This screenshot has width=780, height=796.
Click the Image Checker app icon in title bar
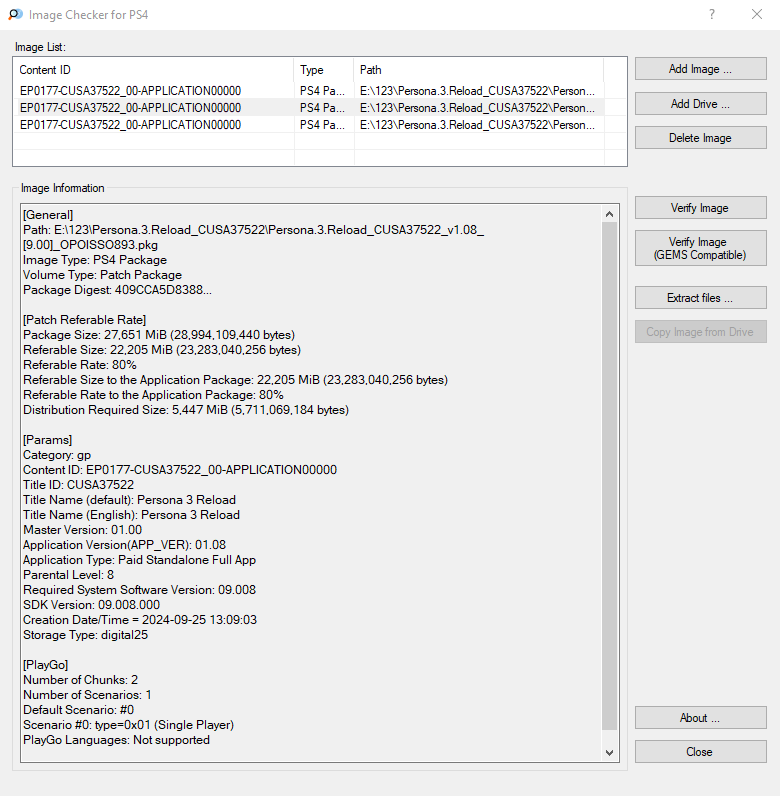point(15,14)
